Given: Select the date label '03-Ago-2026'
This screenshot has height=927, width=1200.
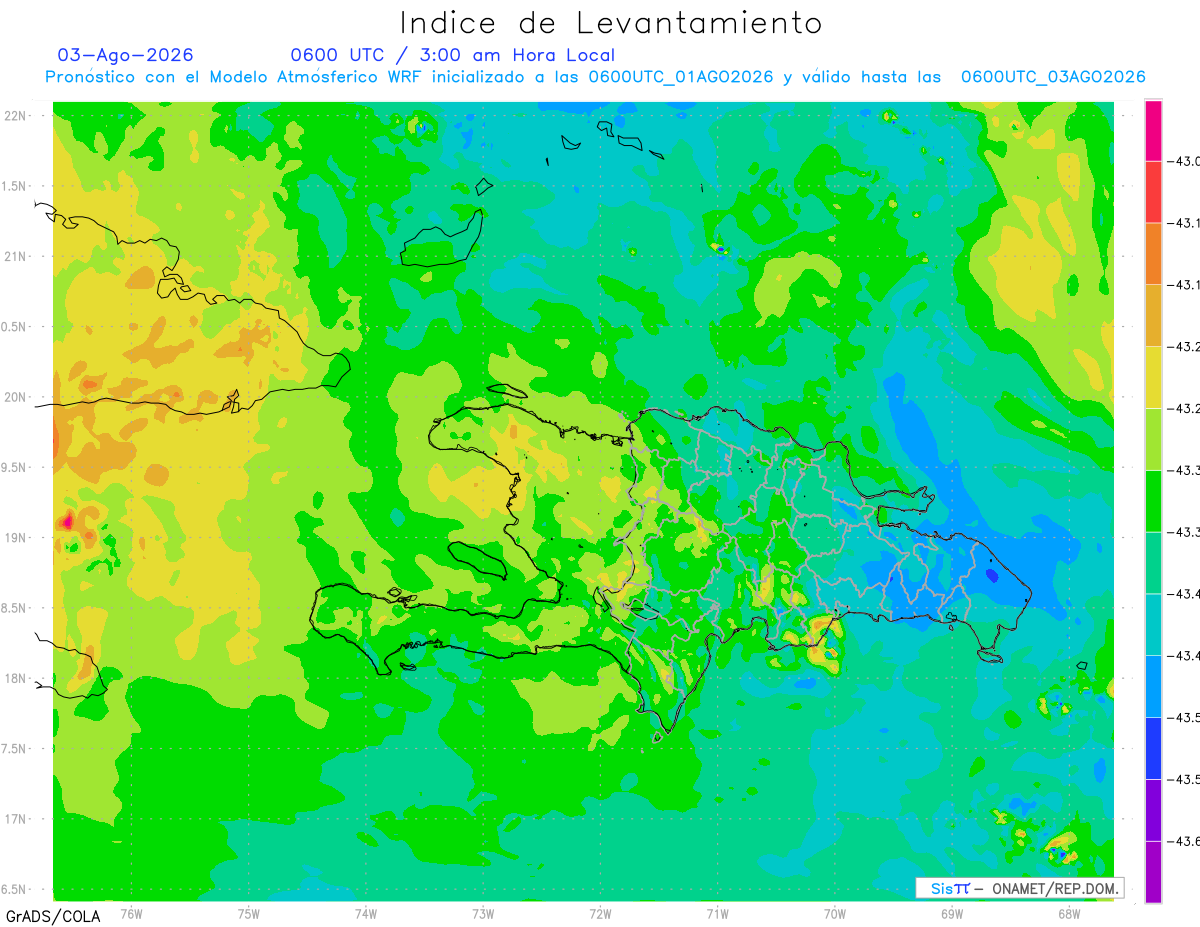Looking at the screenshot, I should 126,55.
